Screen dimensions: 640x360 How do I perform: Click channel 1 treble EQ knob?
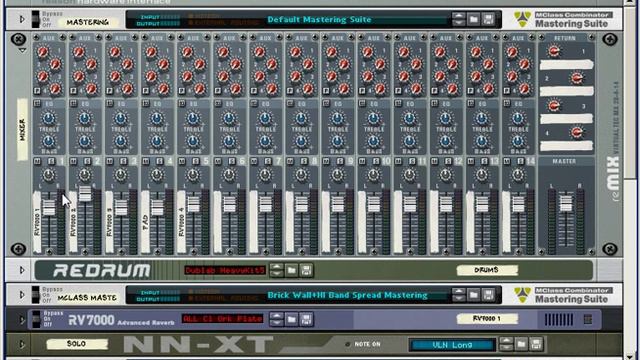click(49, 119)
